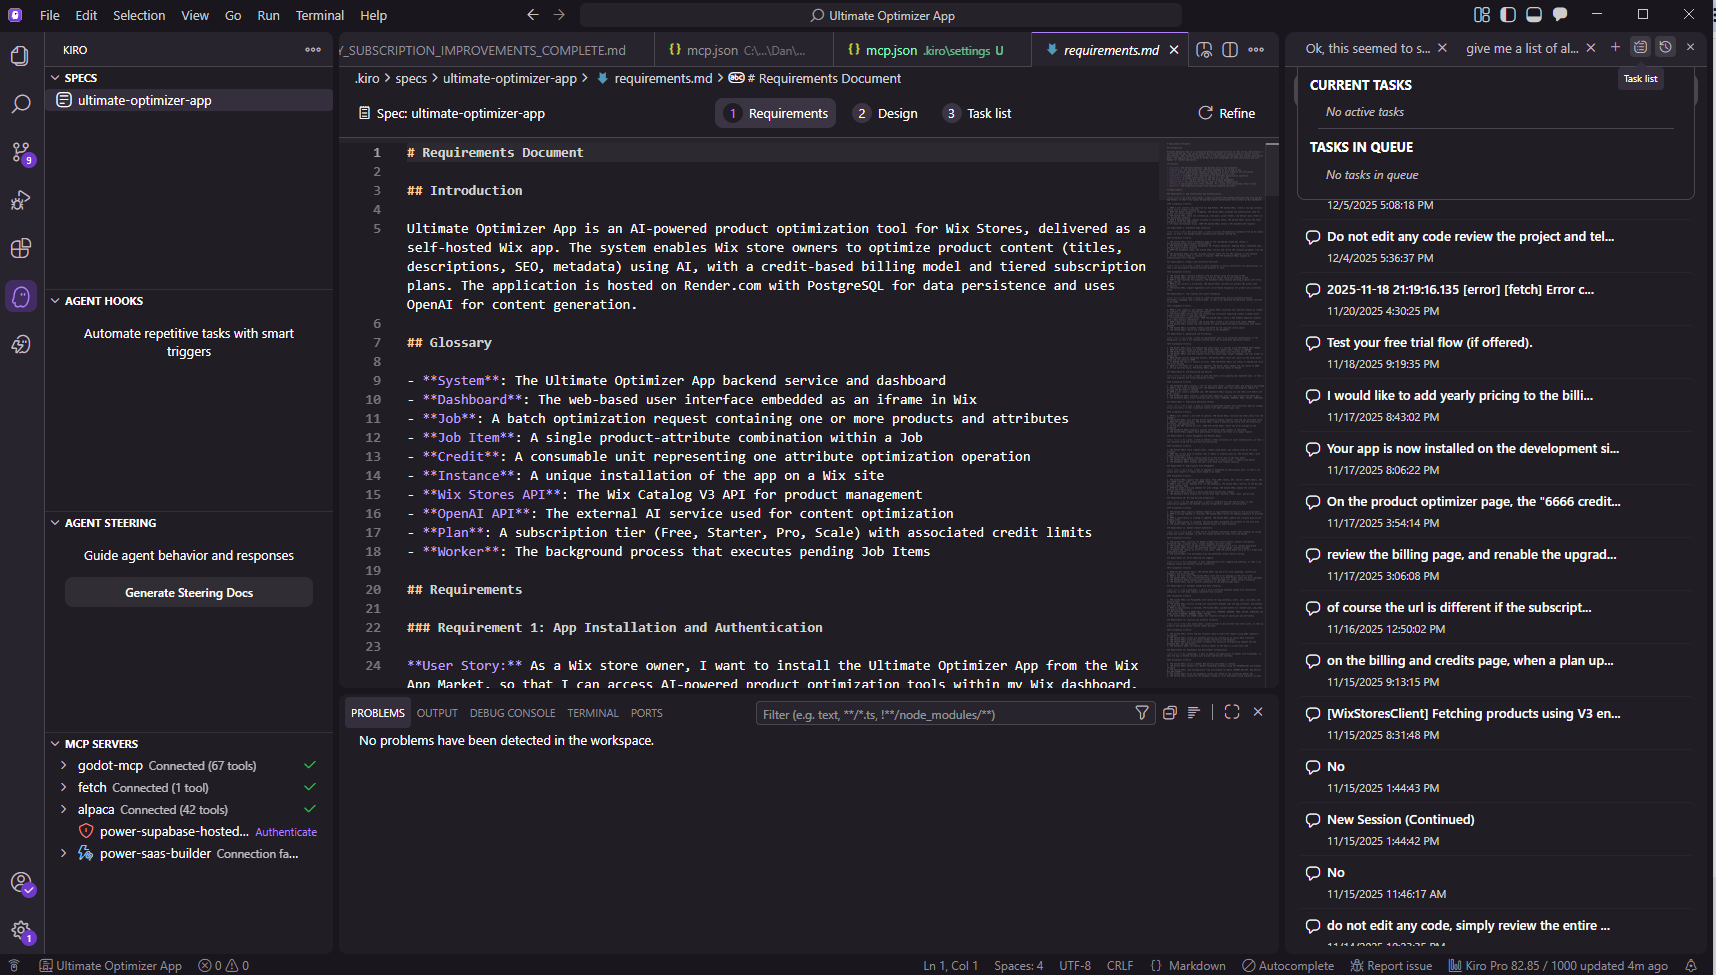
Task: Open the Kiro ghost panel
Action: 21,296
